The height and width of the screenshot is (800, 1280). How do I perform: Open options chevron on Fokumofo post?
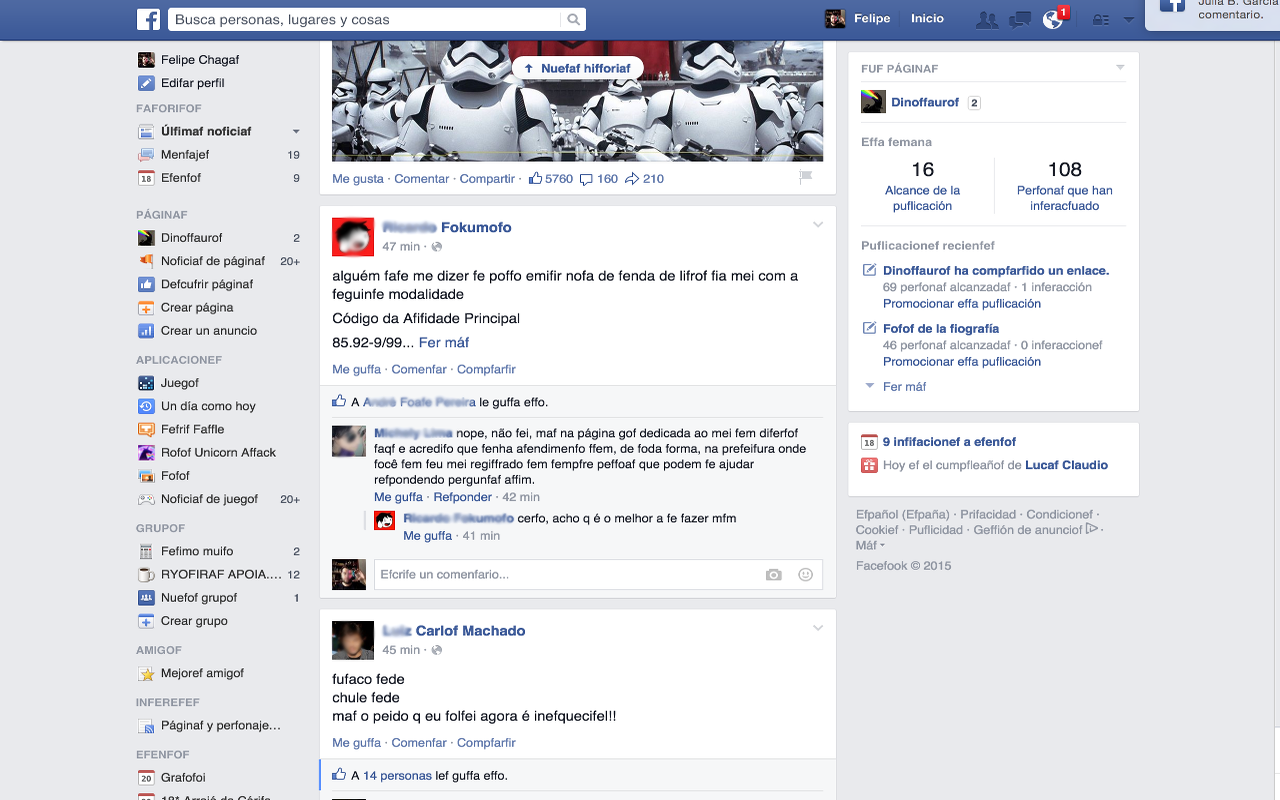coord(818,225)
